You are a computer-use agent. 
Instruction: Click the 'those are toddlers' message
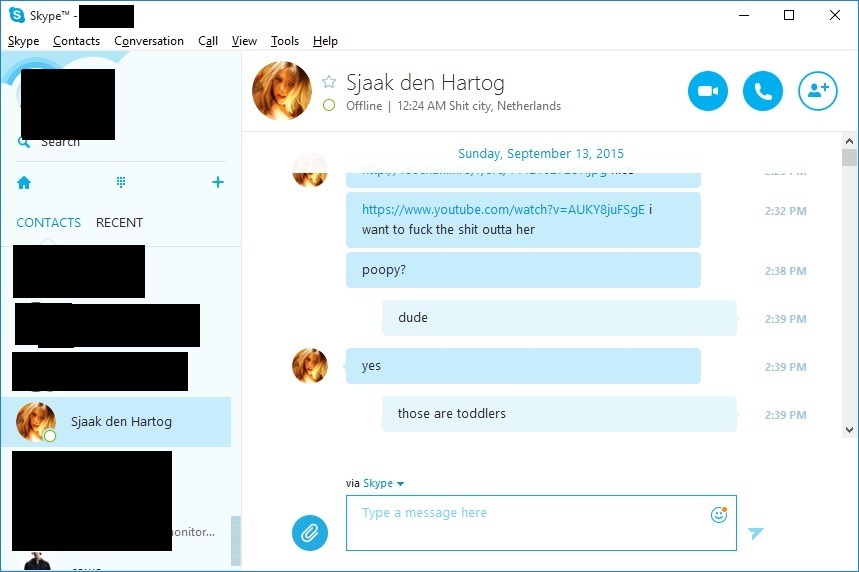[x=559, y=414]
